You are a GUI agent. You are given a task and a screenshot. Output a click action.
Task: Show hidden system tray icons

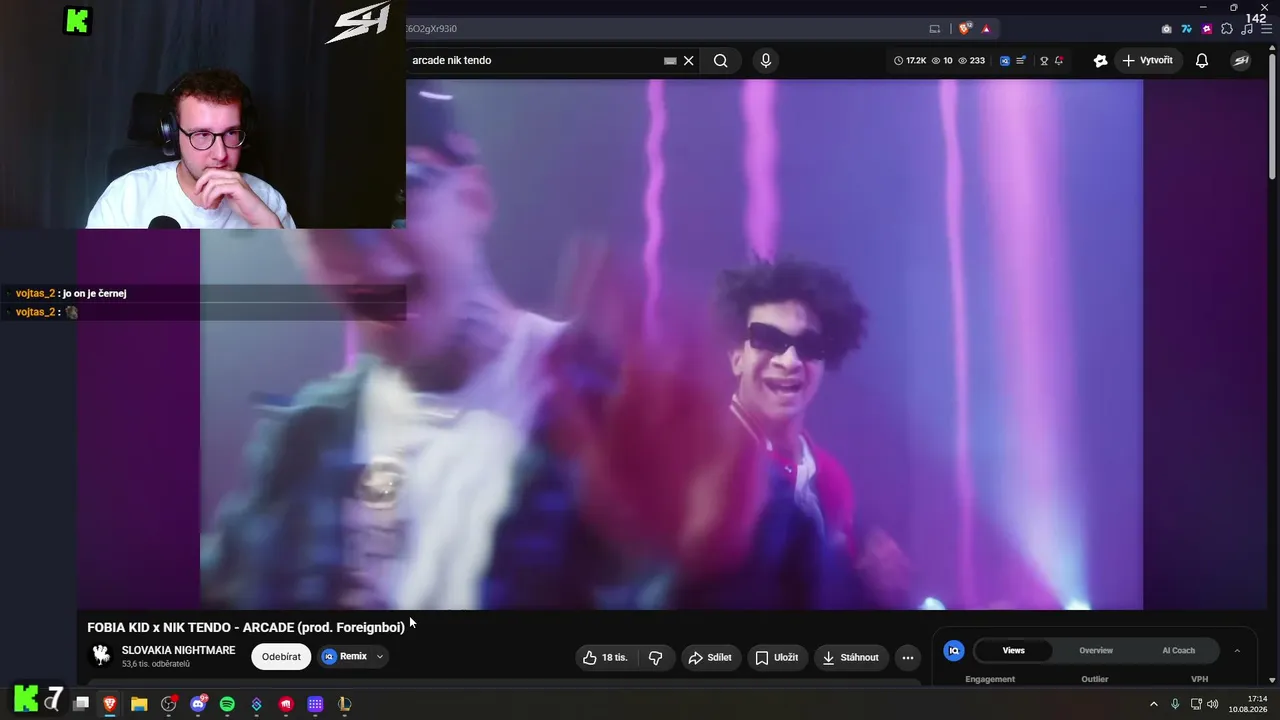tap(1153, 704)
